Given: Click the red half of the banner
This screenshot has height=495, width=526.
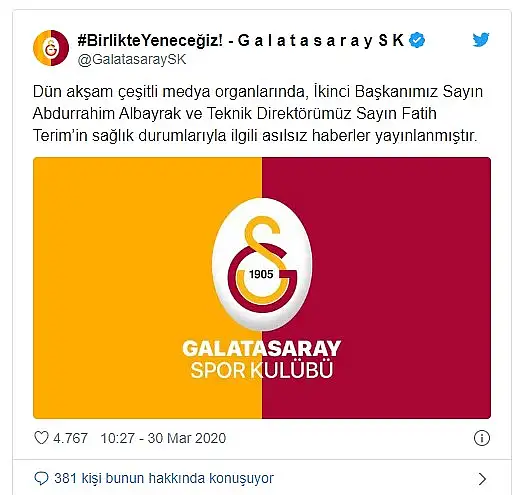Looking at the screenshot, I should 403,288.
